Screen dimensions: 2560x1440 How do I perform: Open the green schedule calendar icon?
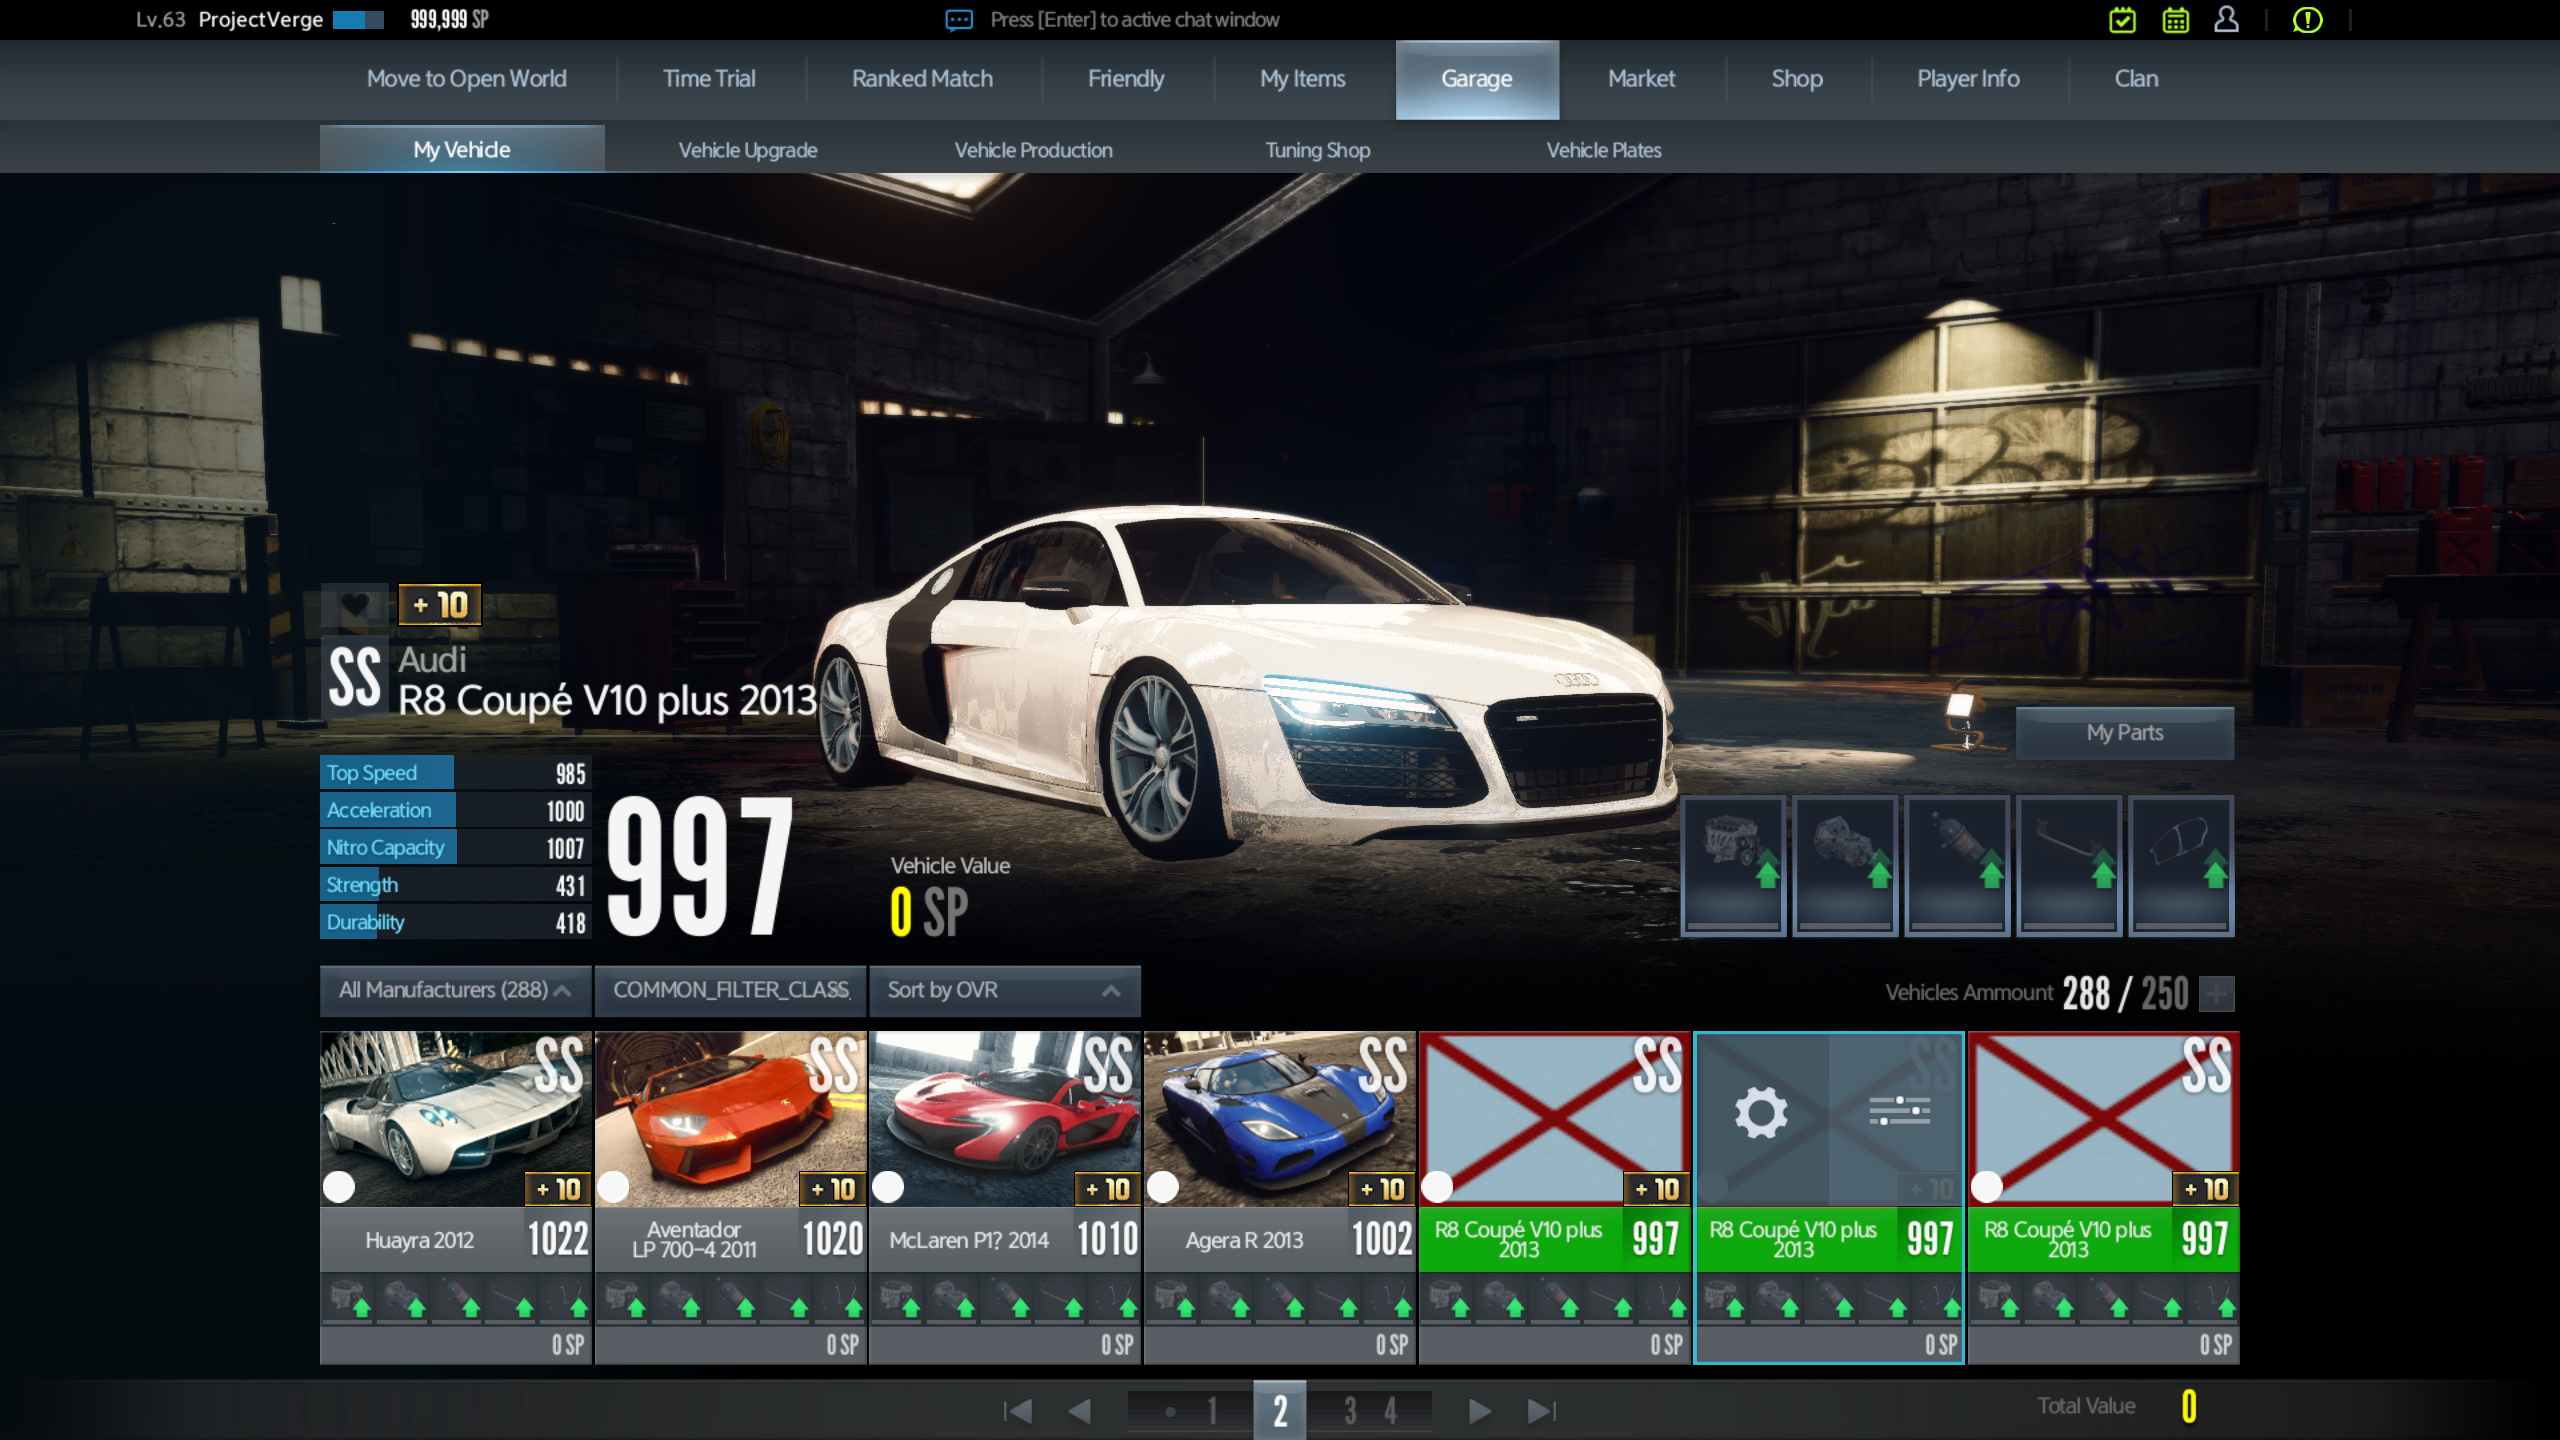[2175, 20]
